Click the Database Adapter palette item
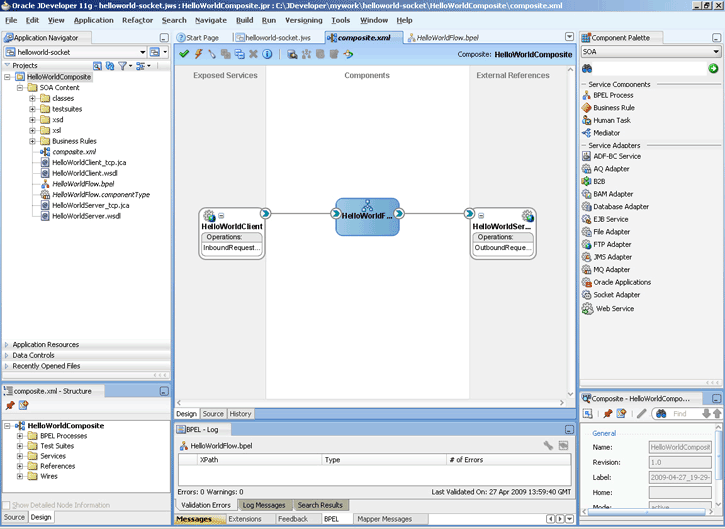The image size is (725, 529). [x=620, y=207]
